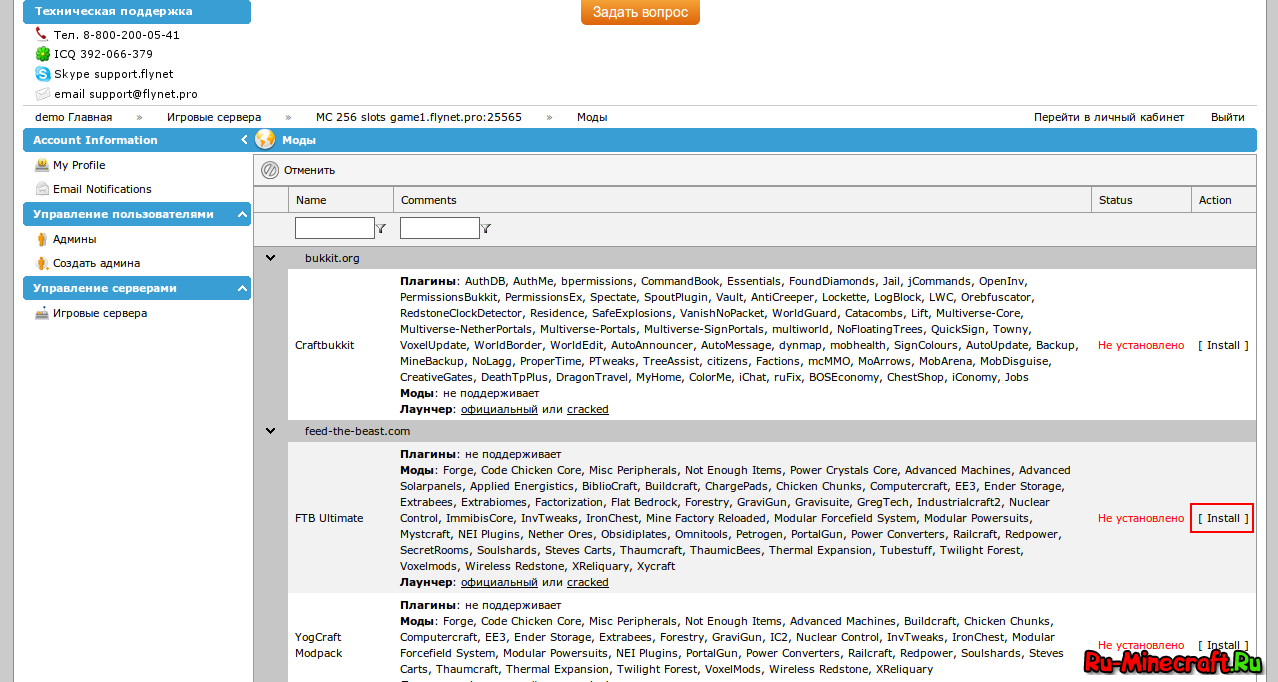Click the Email Notifications envelope icon
Viewport: 1278px width, 682px height.
[42, 189]
